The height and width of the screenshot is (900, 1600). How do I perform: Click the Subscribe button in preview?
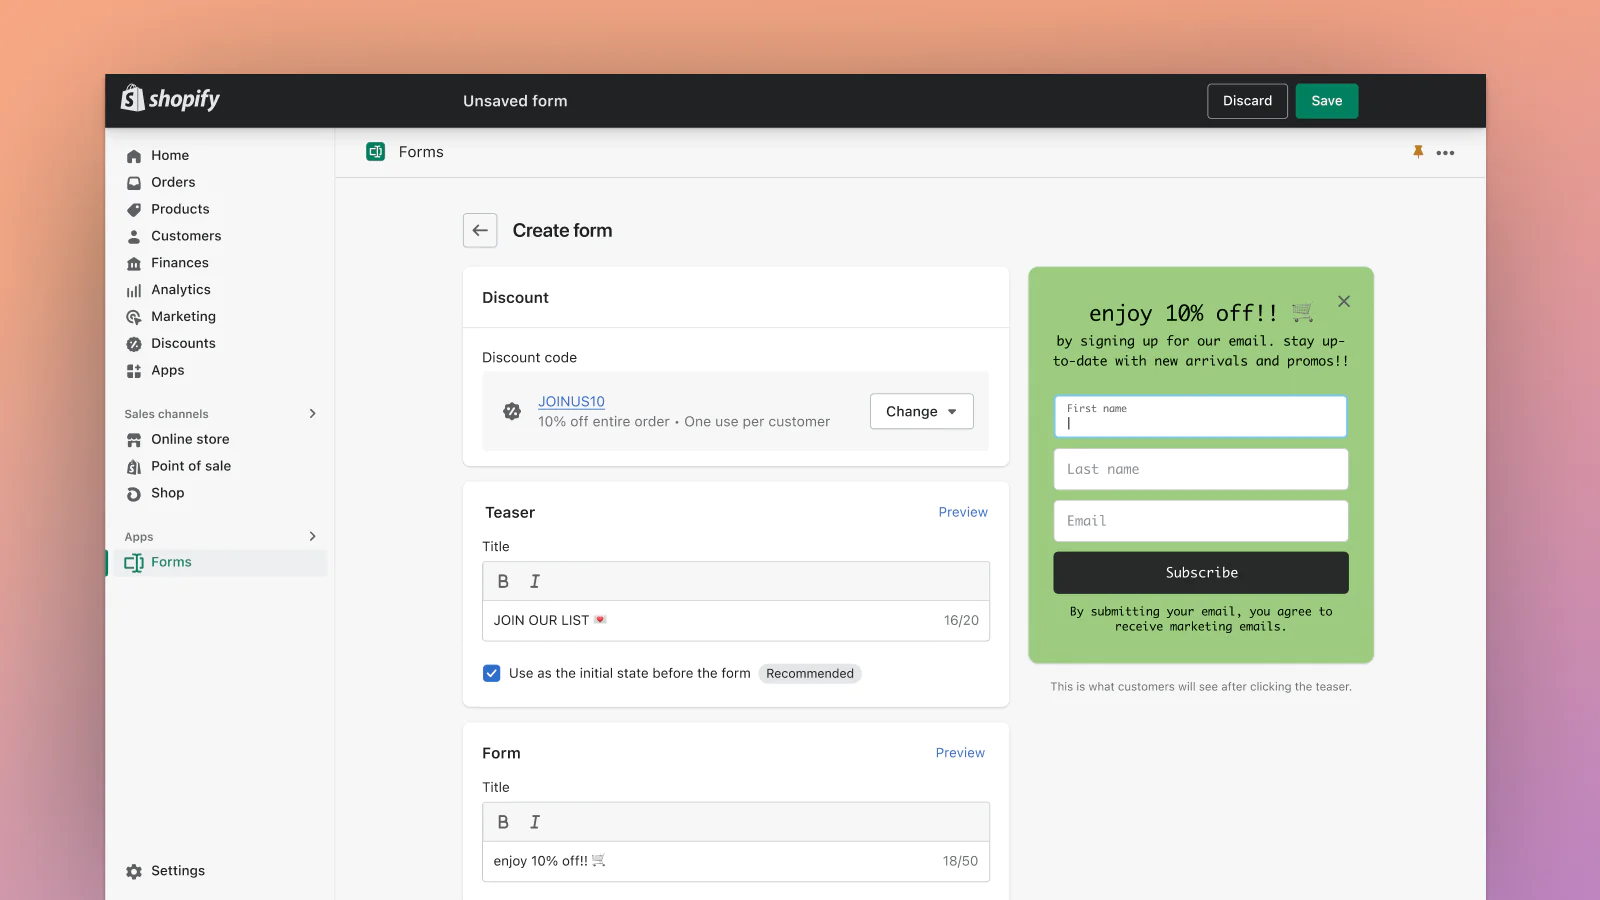[x=1201, y=573]
